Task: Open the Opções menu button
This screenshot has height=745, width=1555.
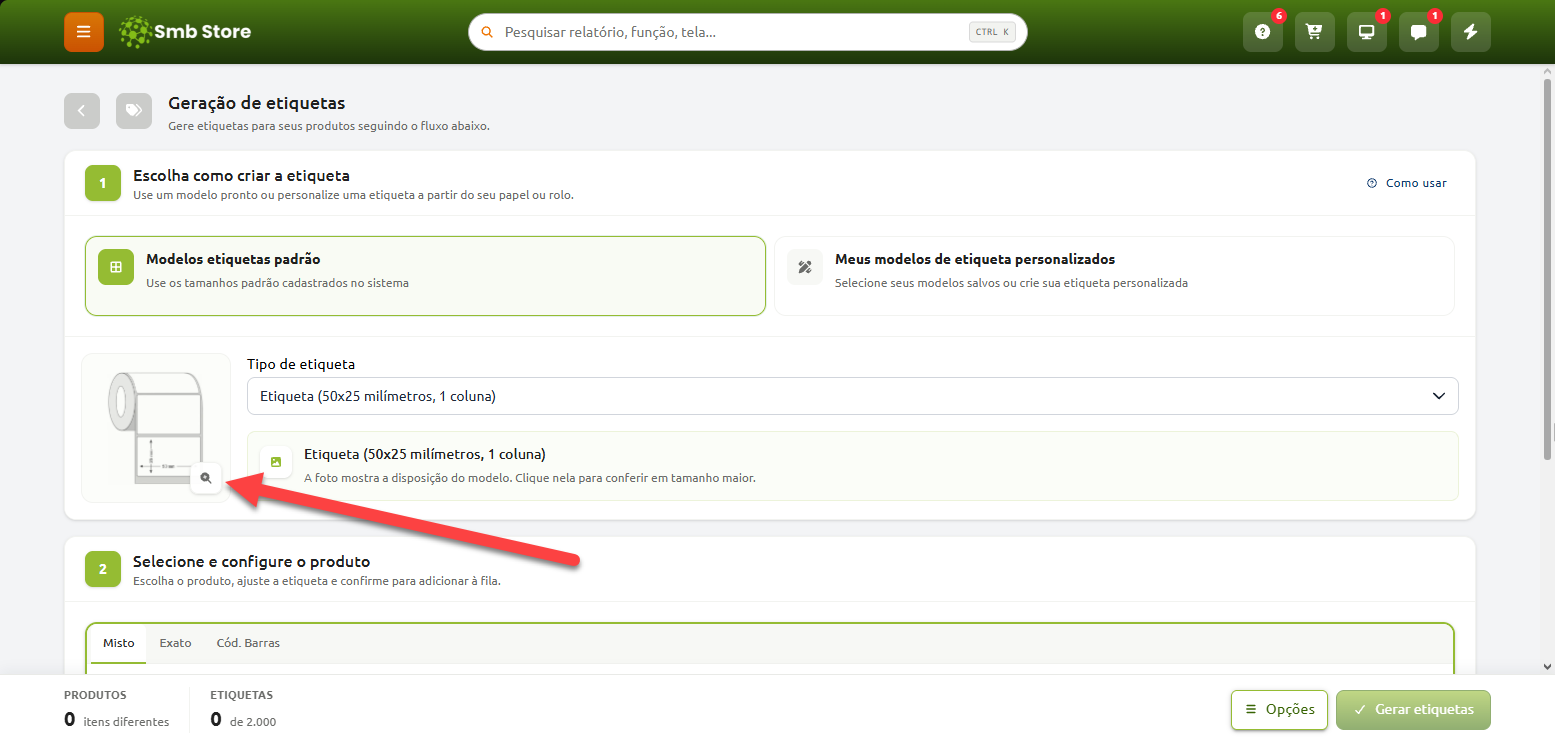Action: point(1280,709)
